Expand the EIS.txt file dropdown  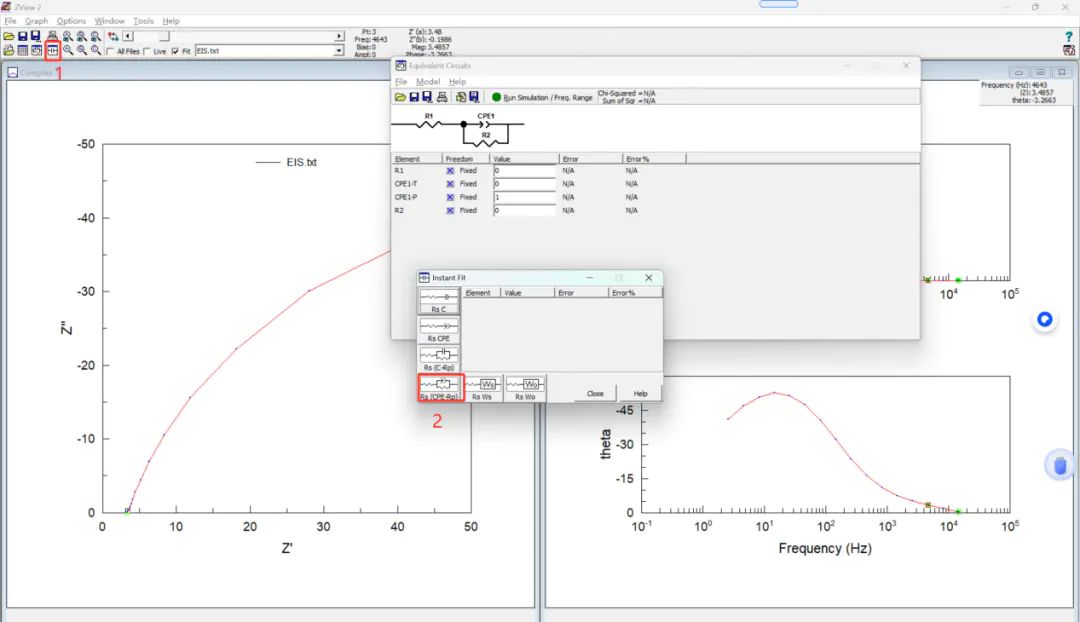tap(338, 50)
